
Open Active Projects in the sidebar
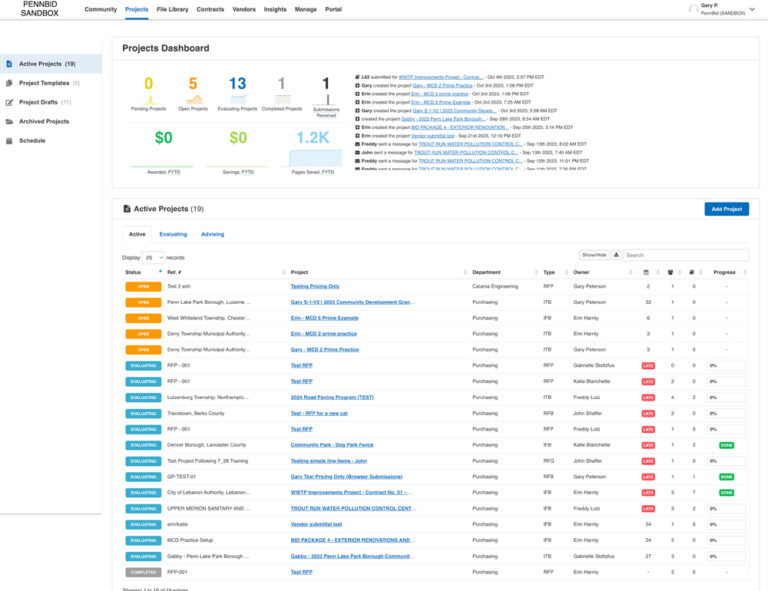(46, 63)
